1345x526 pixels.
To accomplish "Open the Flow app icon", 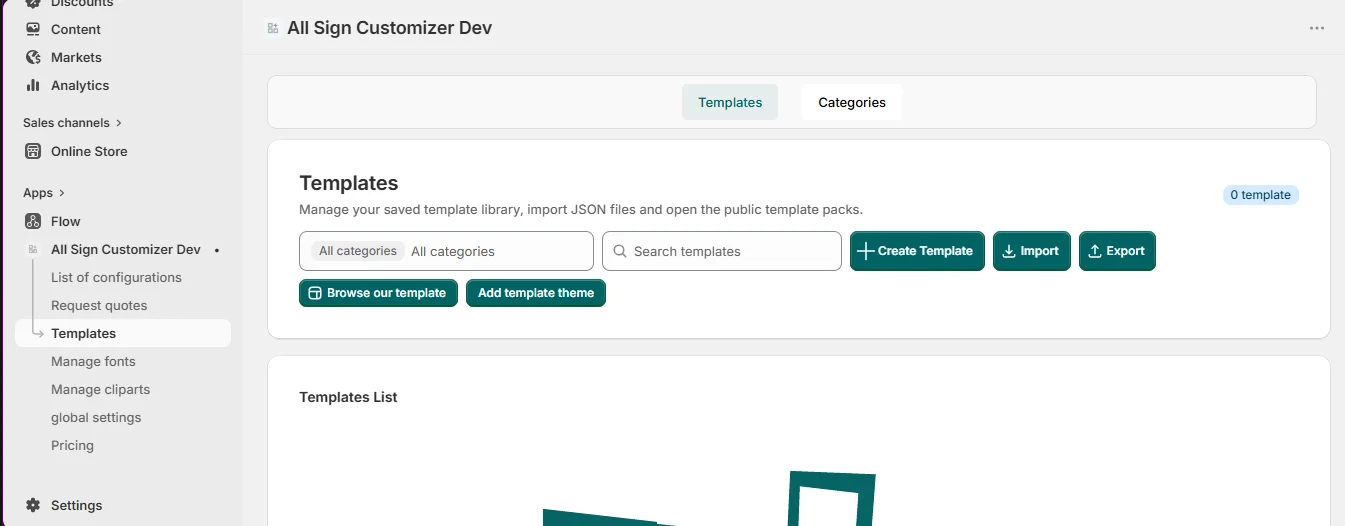I will tap(33, 221).
